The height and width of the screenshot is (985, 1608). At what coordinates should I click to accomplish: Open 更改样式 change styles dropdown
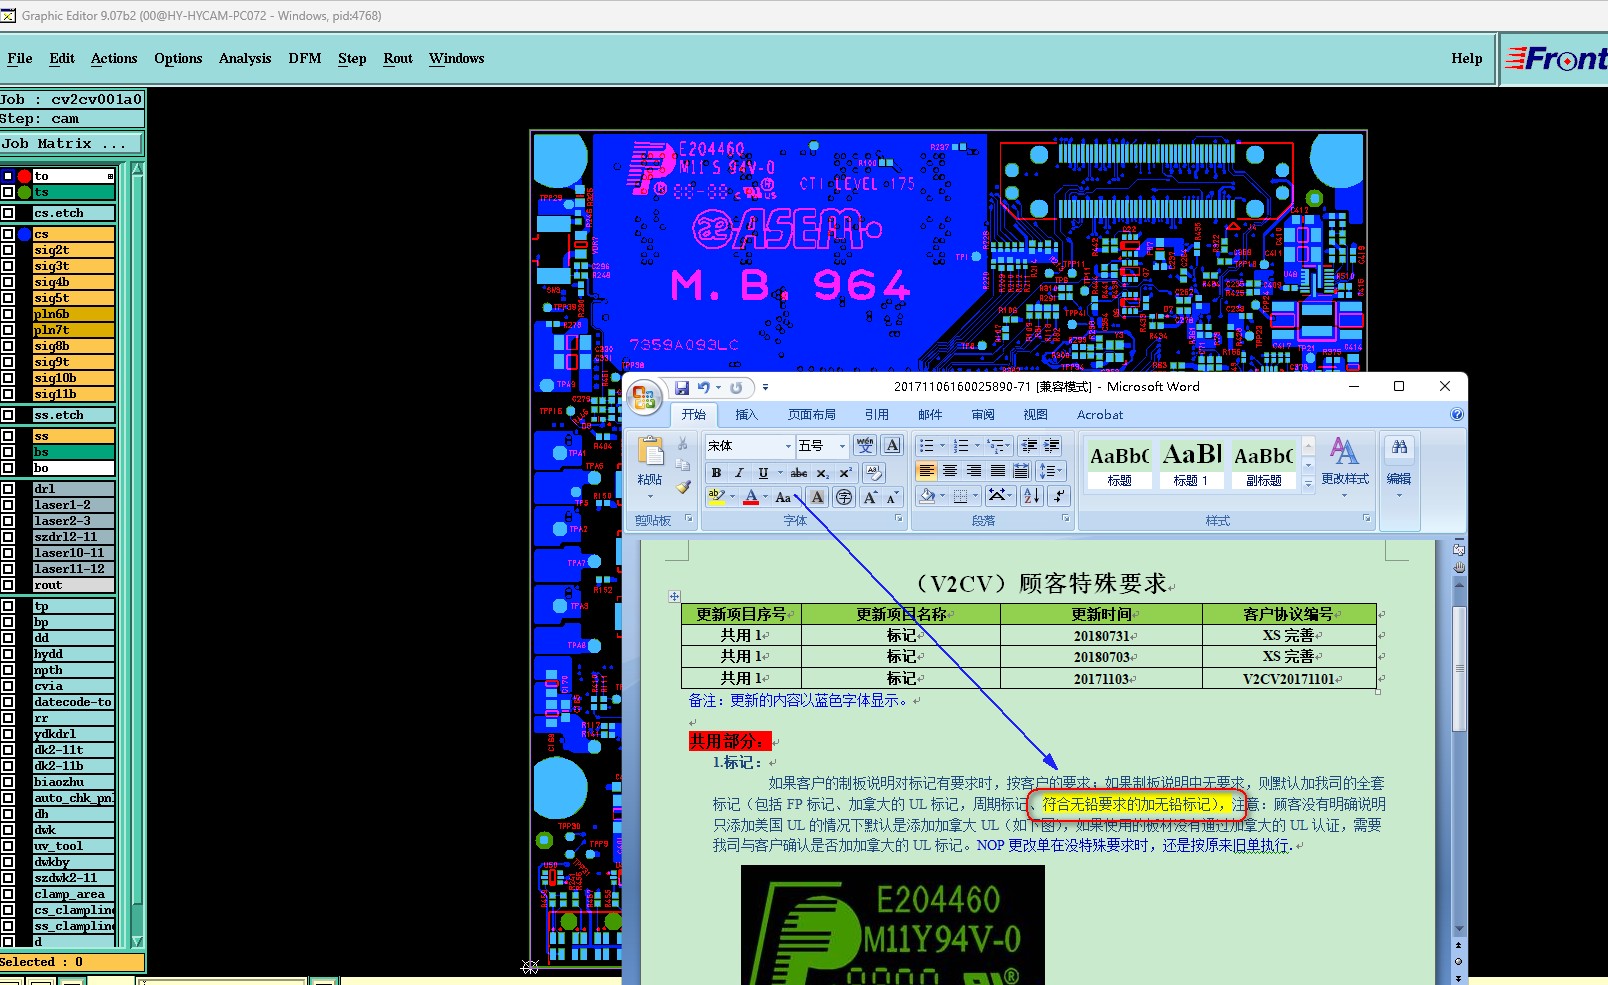tap(1345, 466)
